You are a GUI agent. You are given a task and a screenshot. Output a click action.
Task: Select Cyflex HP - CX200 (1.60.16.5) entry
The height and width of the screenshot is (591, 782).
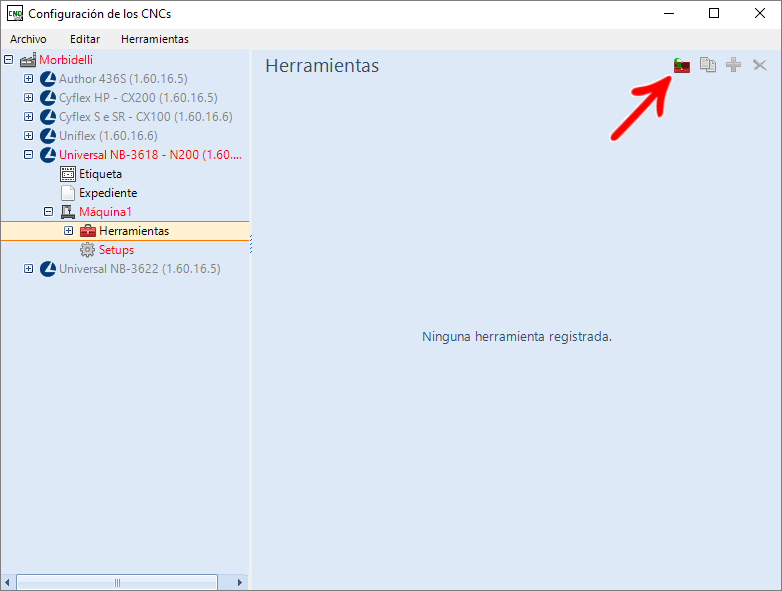coord(138,98)
